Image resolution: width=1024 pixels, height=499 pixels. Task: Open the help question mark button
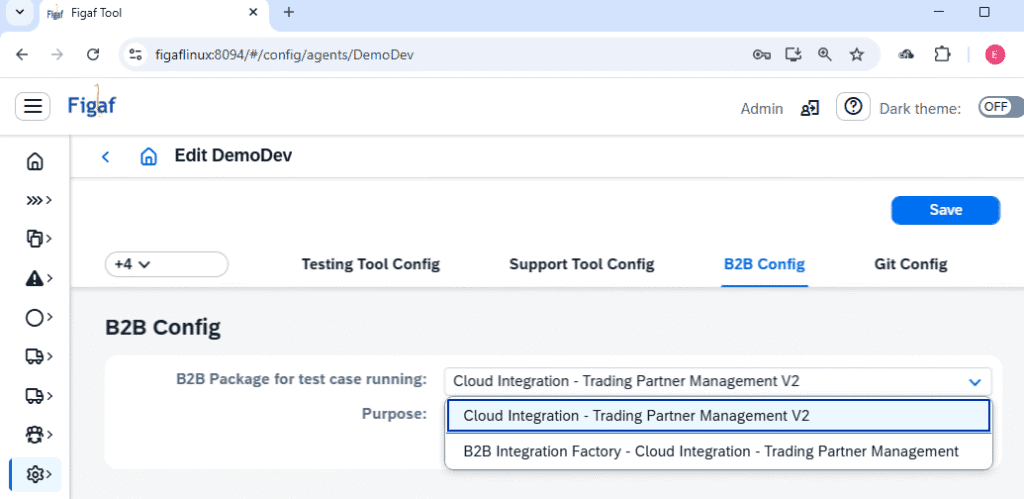(853, 106)
